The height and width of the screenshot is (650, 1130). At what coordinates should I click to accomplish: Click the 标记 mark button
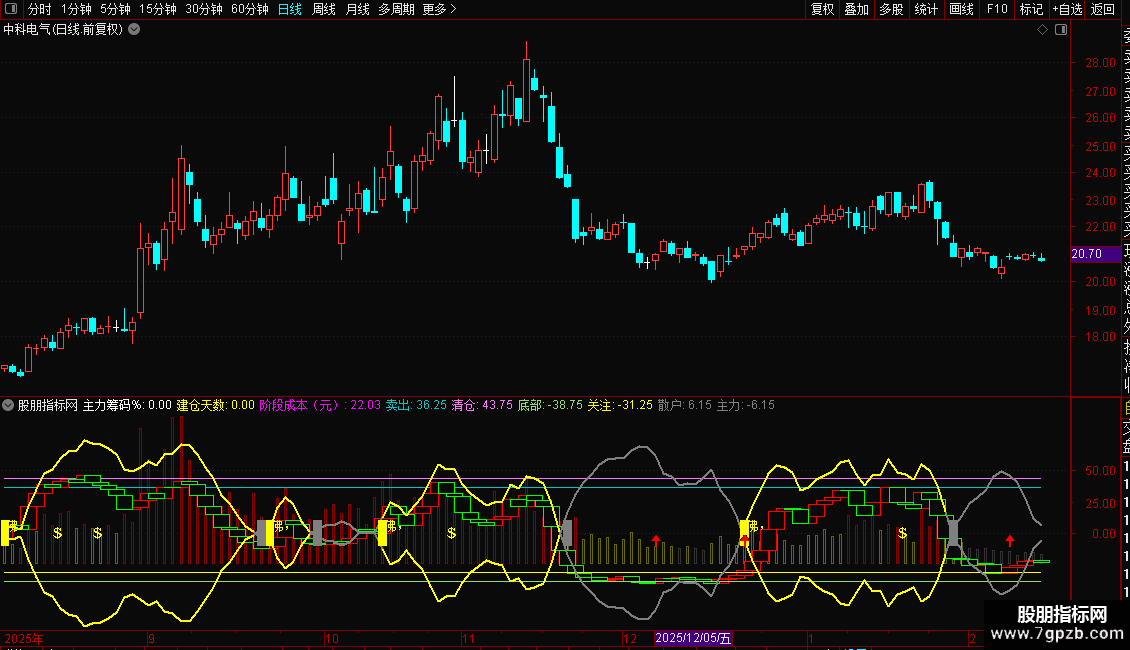coord(1031,9)
